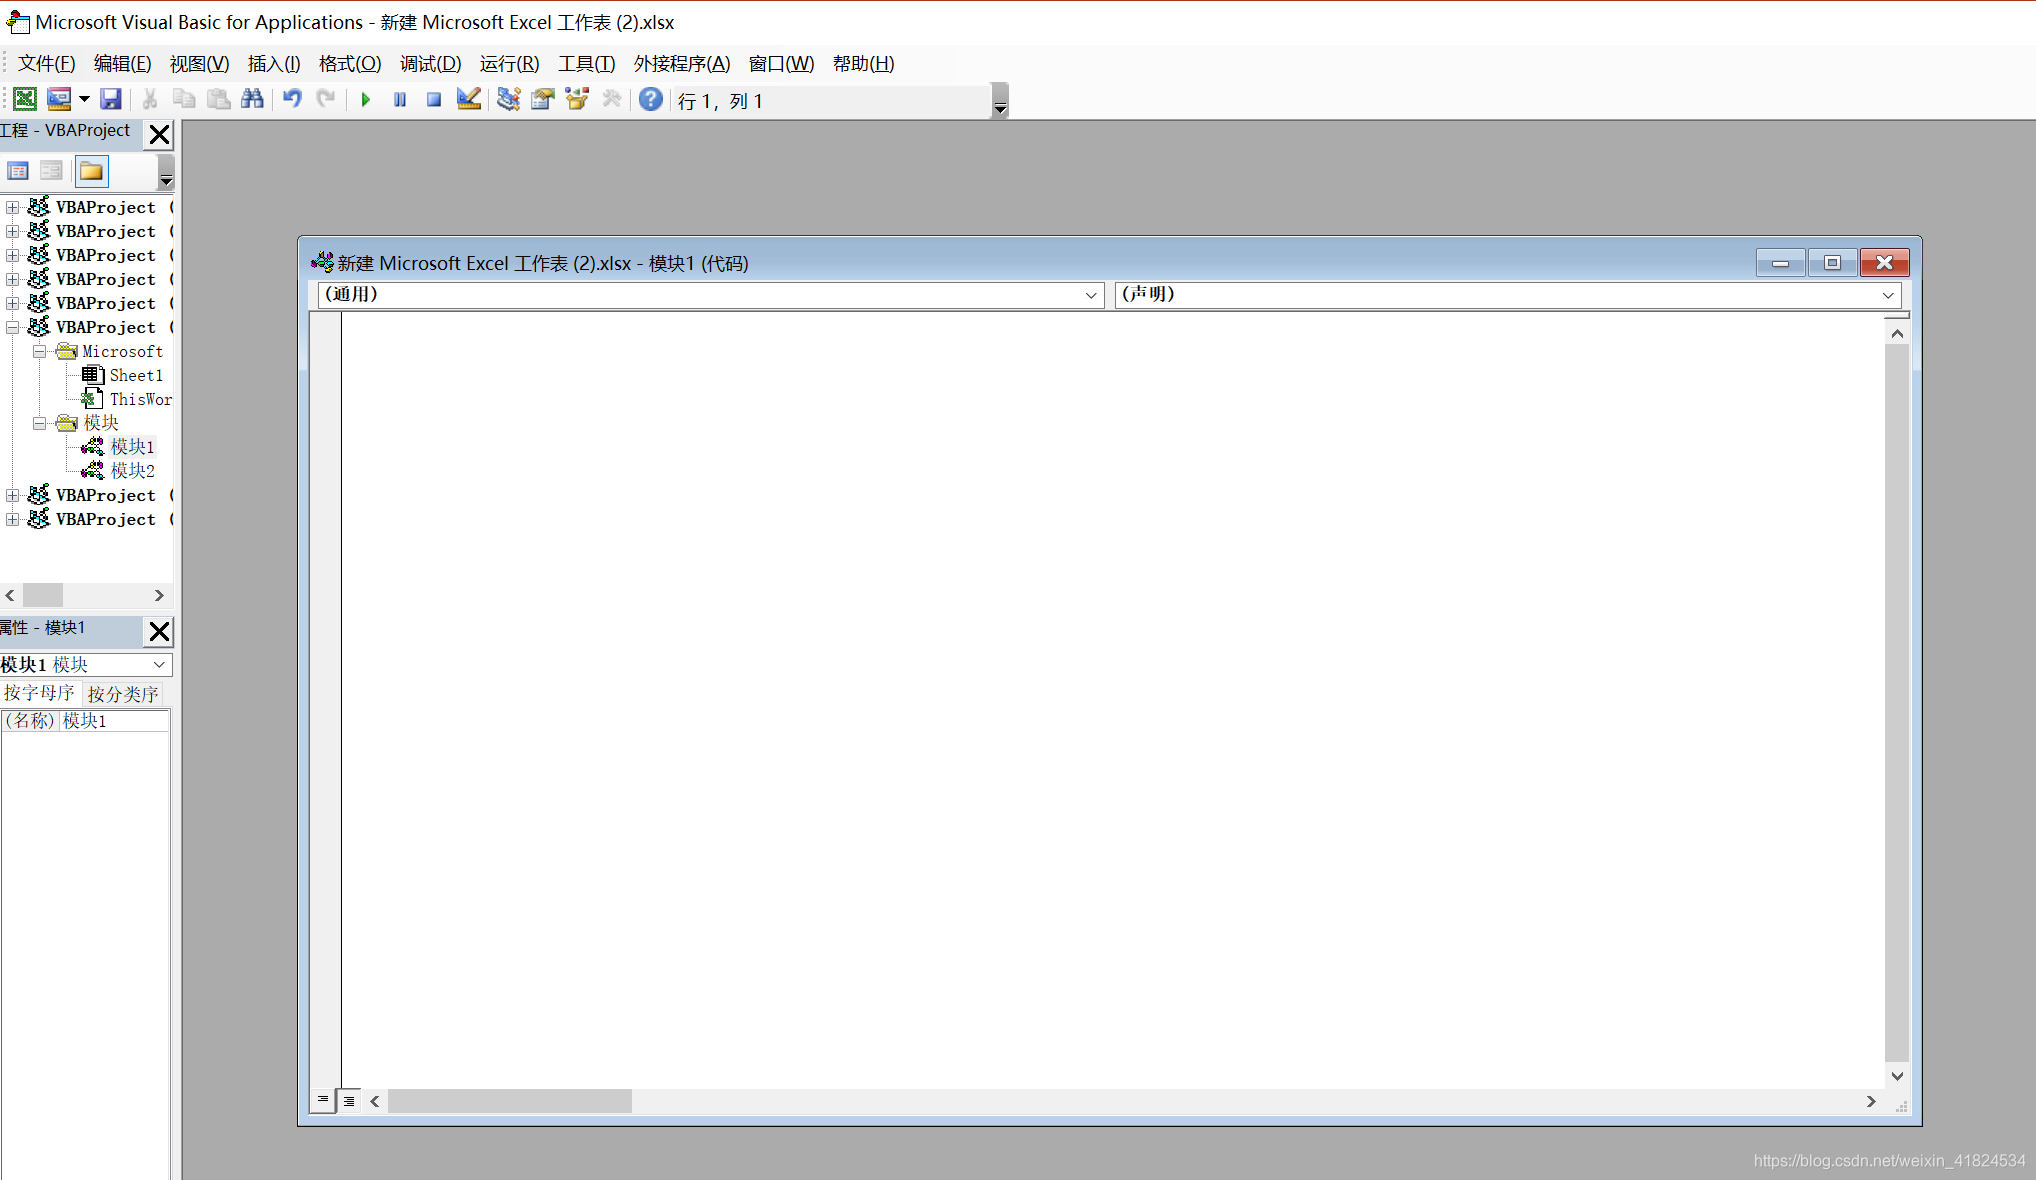Click View Microsoft Excel icon
This screenshot has width=2036, height=1180.
point(24,99)
